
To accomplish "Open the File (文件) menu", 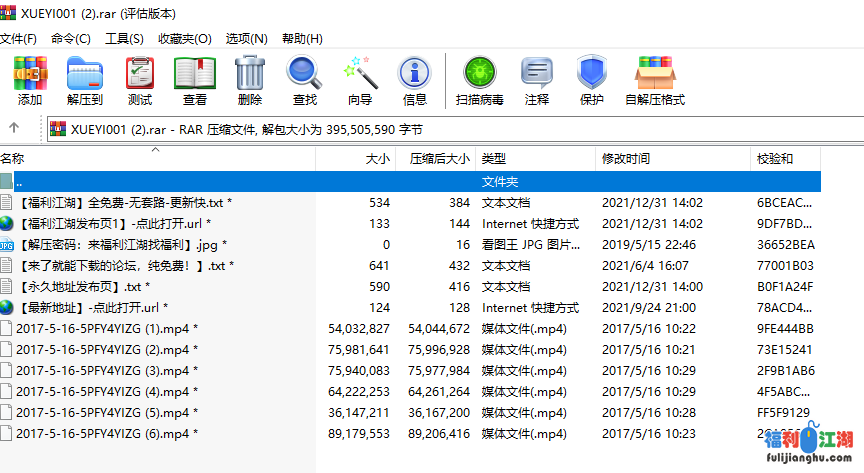I will coord(18,39).
